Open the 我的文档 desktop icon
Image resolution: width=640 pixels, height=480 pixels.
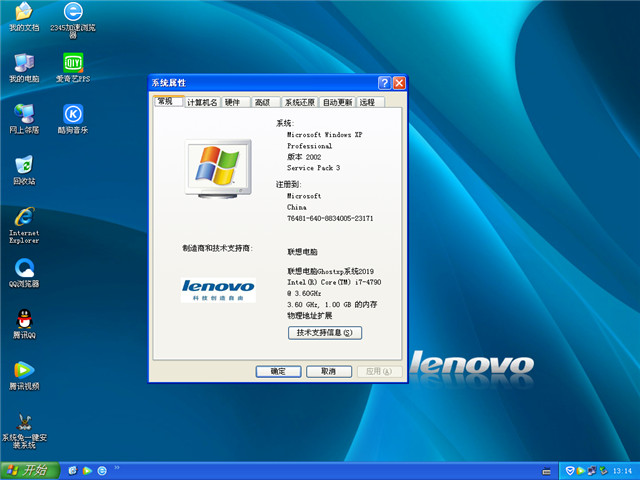click(24, 16)
